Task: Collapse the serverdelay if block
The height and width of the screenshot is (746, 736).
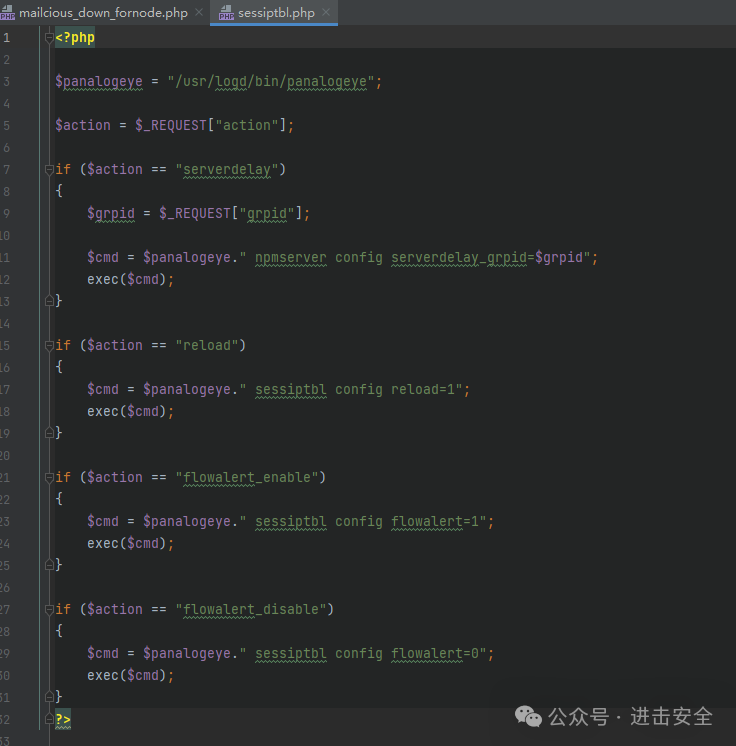Action: coord(49,169)
